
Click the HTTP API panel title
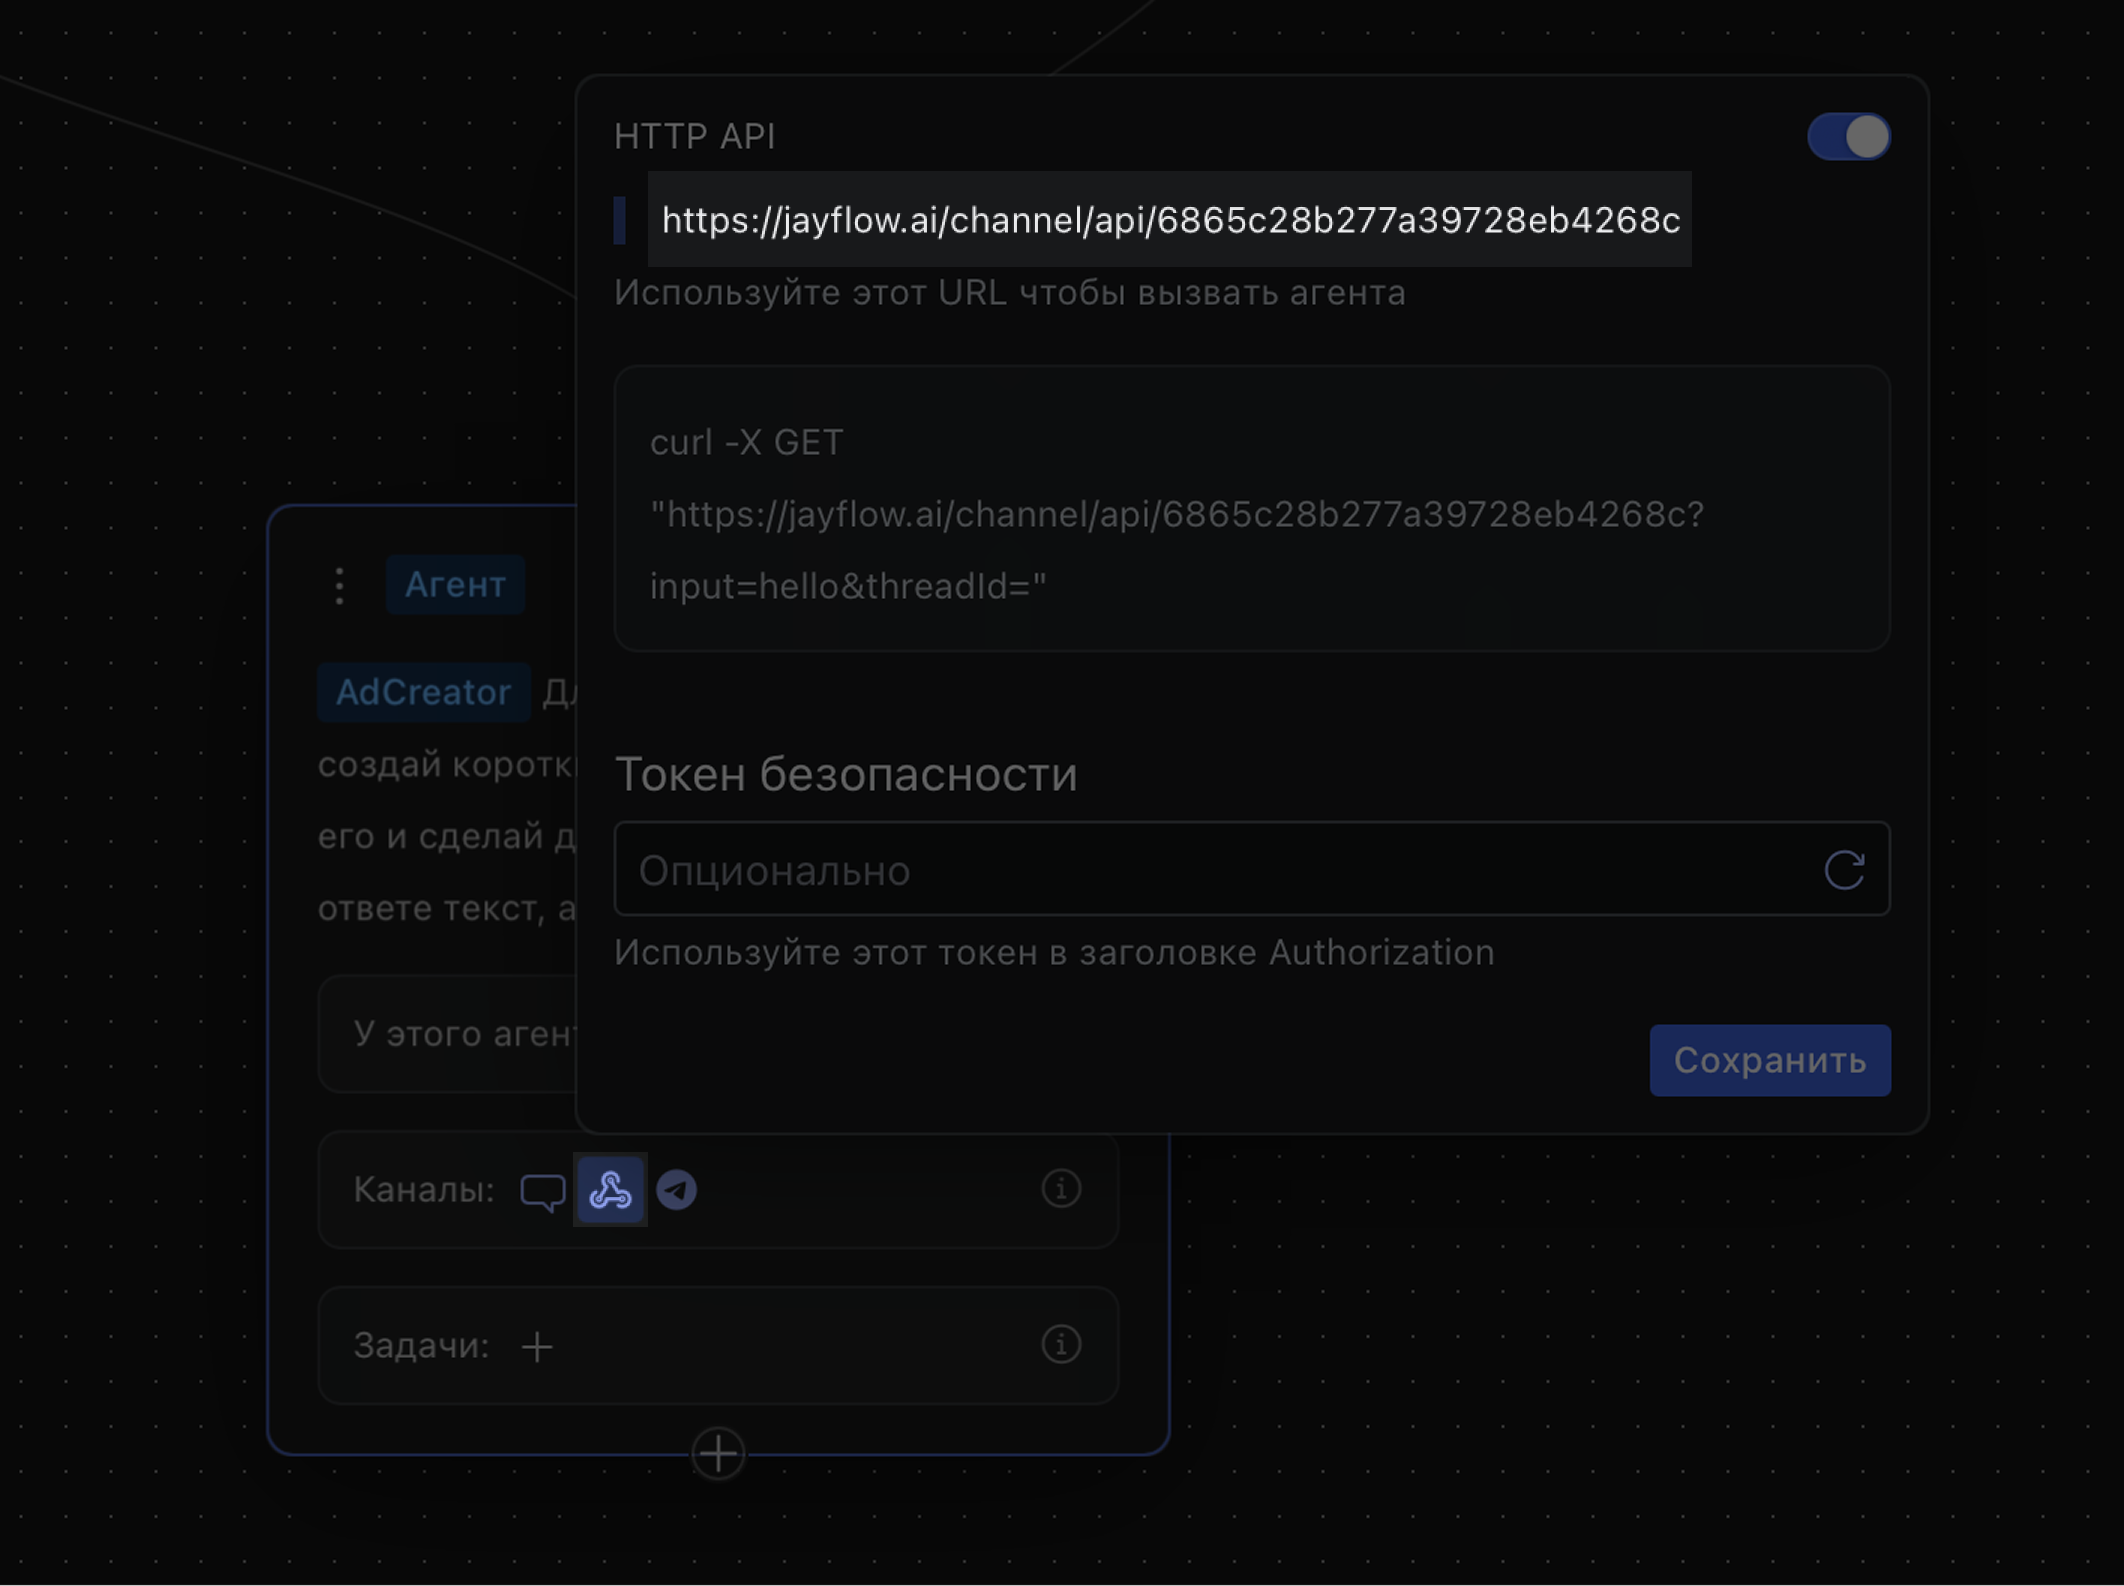click(x=695, y=137)
